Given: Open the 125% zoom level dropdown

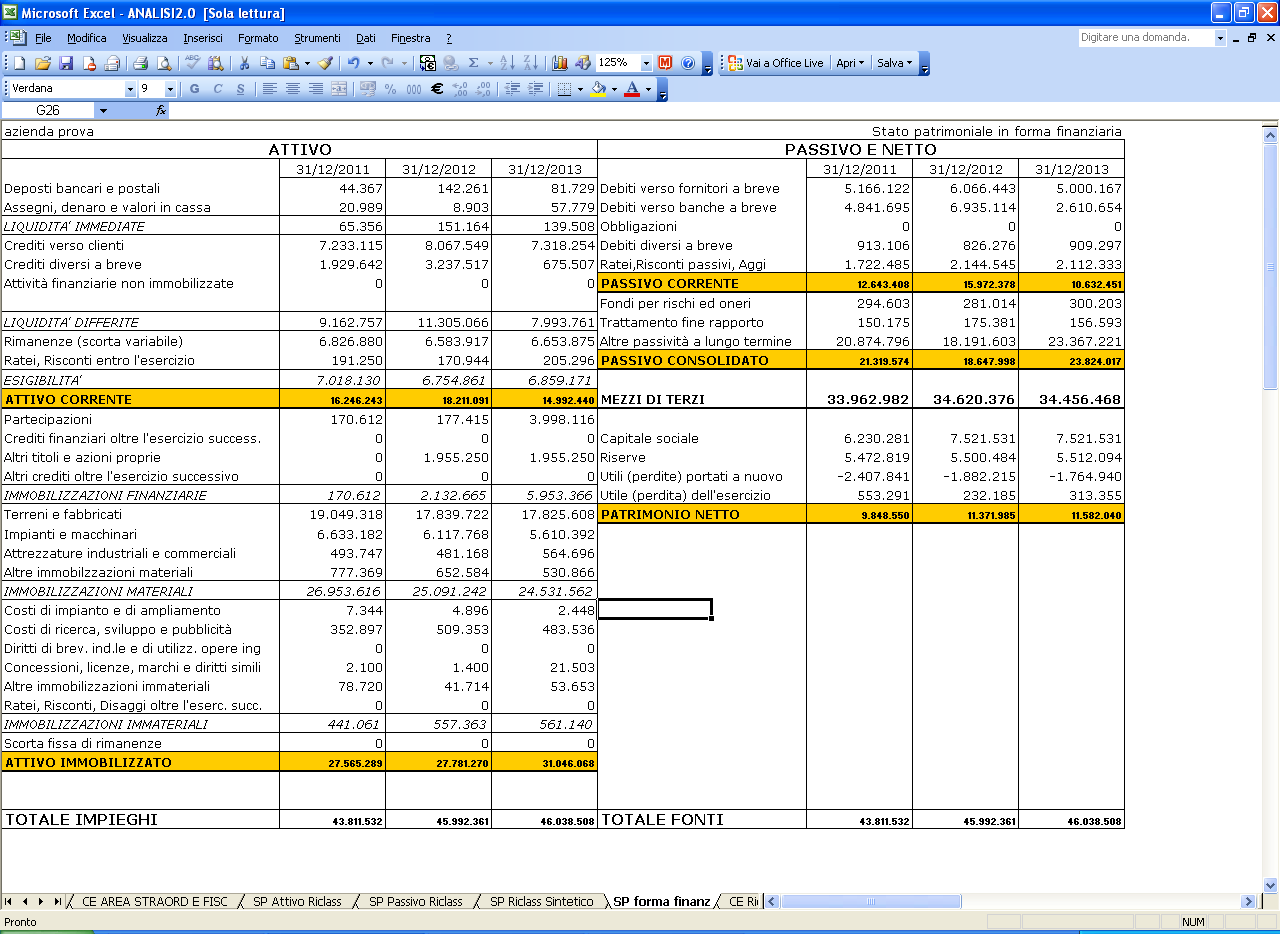Looking at the screenshot, I should (646, 63).
